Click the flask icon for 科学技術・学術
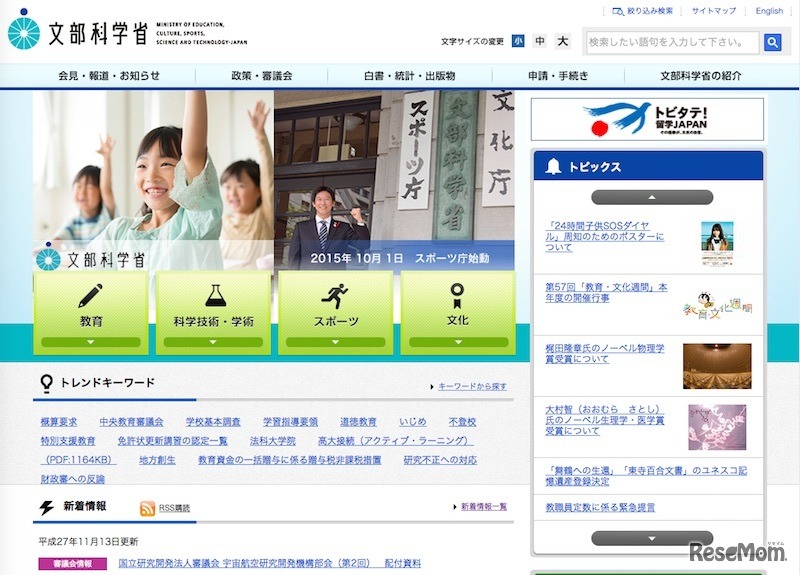 (x=215, y=296)
